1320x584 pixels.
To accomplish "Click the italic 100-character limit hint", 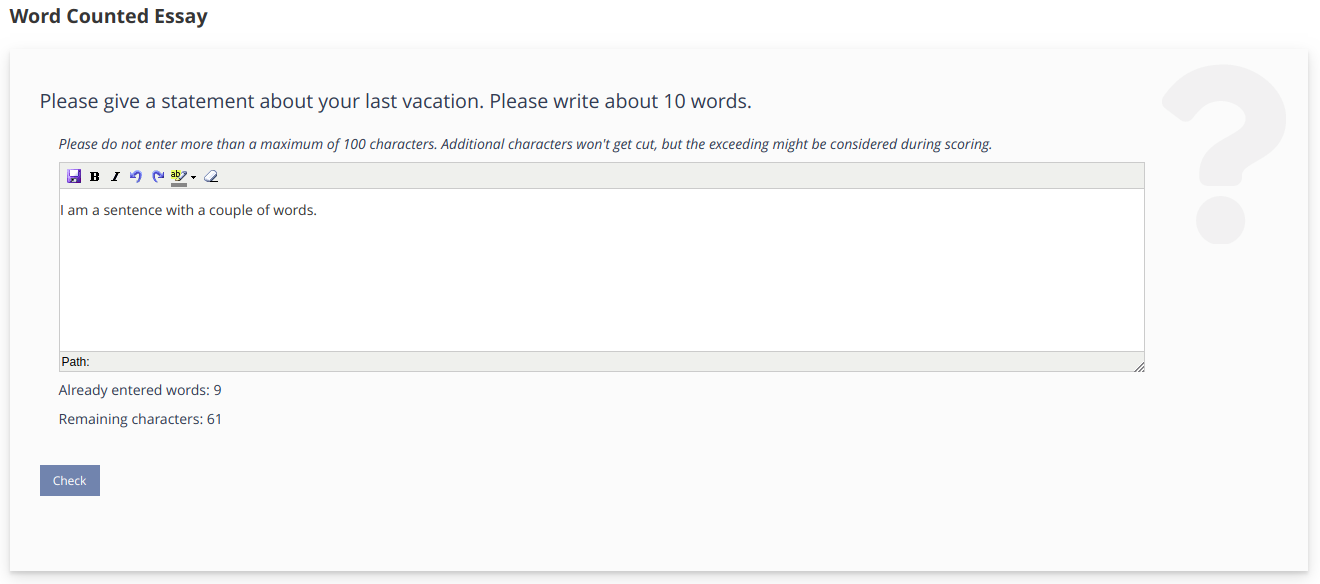I will point(525,144).
